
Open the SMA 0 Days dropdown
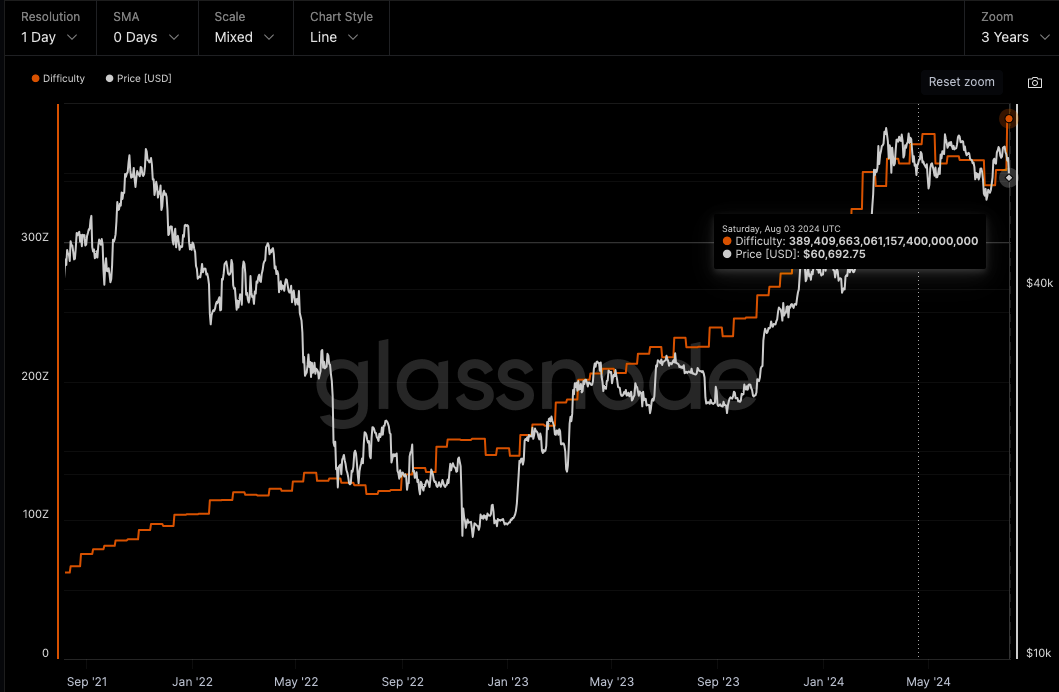[x=147, y=28]
